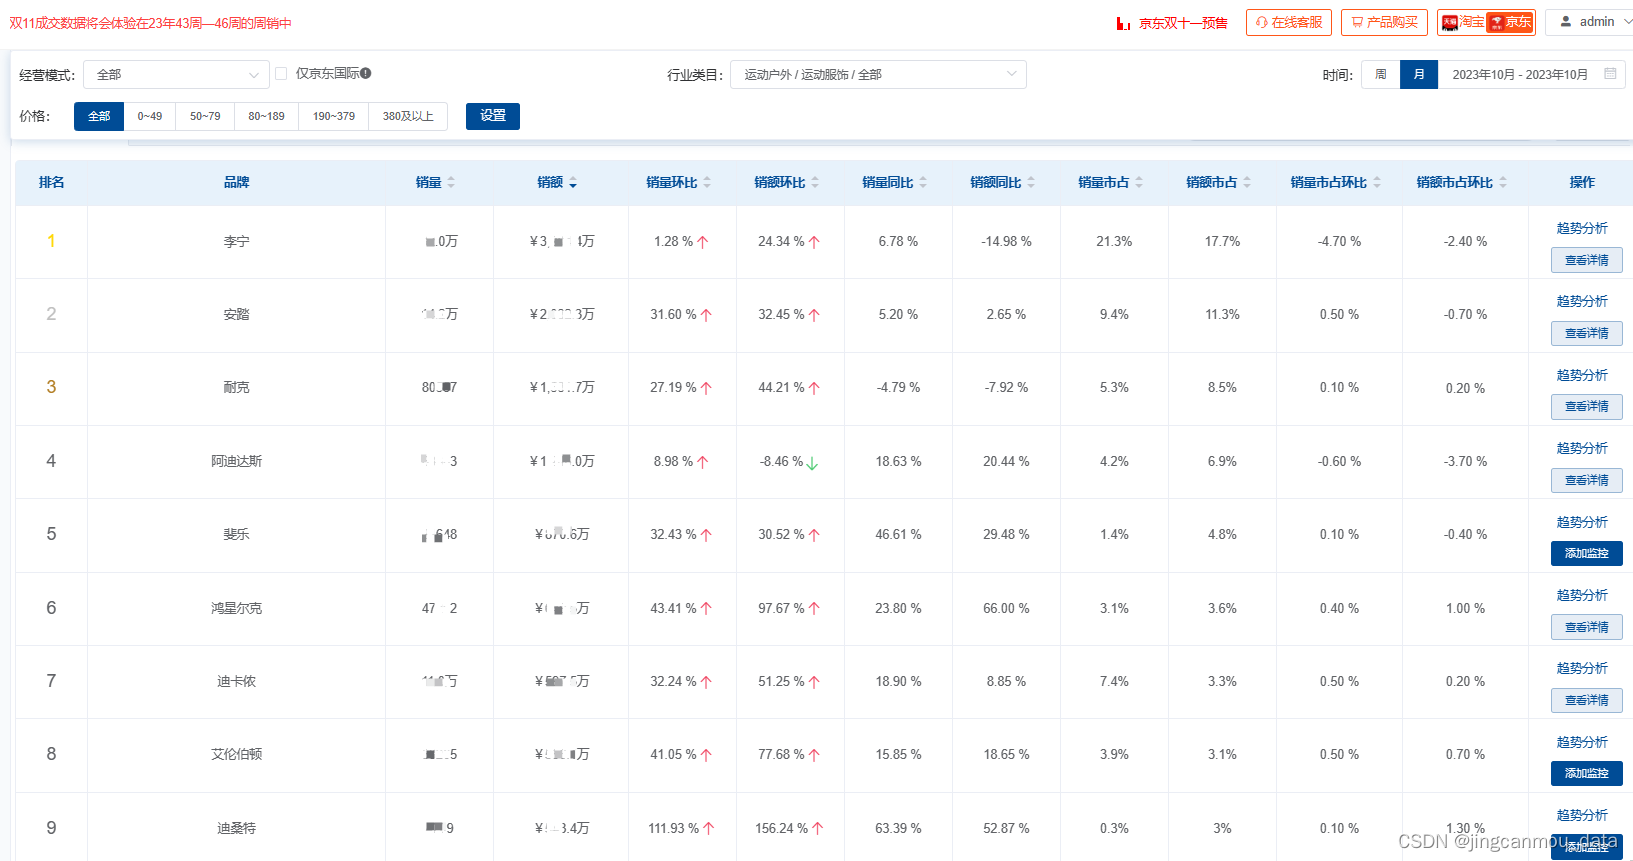Open 趋势分析 for 鸿星尔克

1582,595
